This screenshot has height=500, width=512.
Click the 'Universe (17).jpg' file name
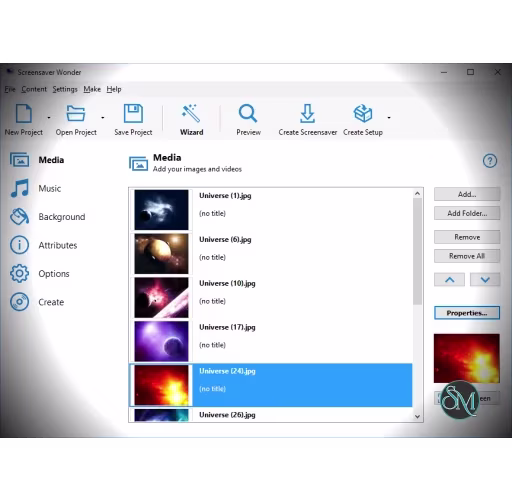pos(227,327)
